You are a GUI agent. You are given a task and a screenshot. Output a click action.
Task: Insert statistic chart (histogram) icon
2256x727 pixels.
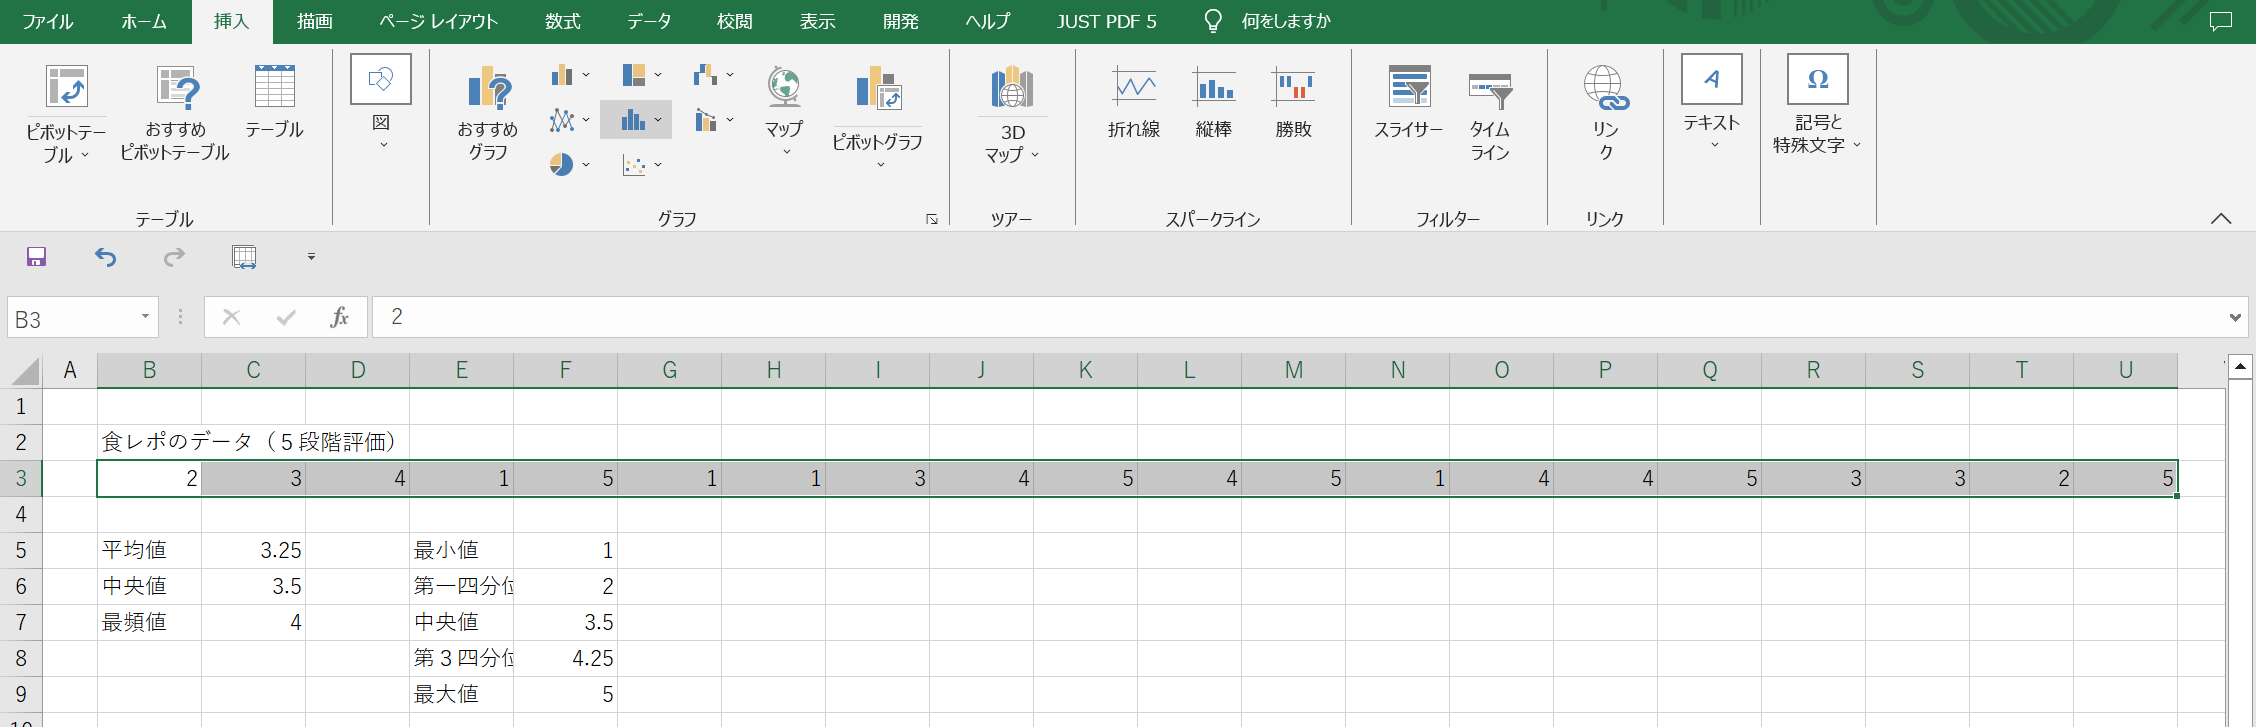tap(634, 120)
